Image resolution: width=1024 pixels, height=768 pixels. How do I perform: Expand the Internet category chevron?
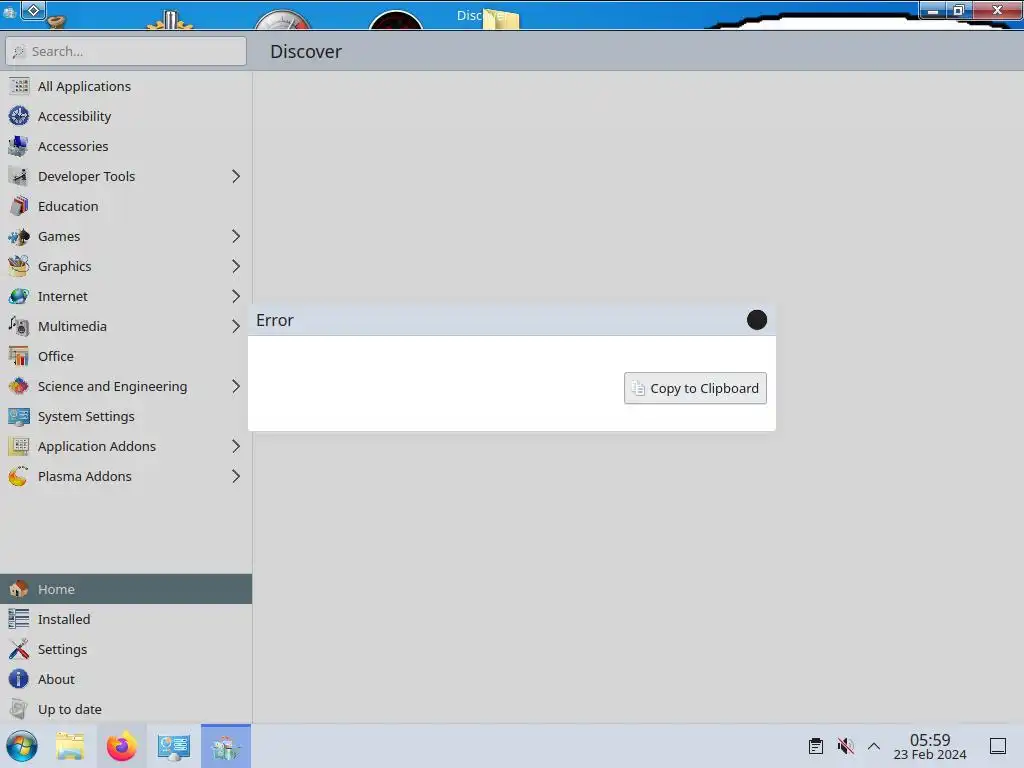[236, 296]
